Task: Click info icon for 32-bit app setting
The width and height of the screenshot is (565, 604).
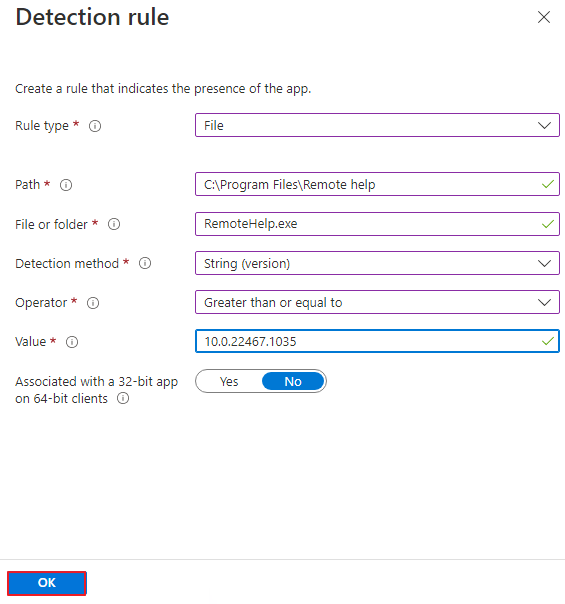Action: tap(123, 398)
